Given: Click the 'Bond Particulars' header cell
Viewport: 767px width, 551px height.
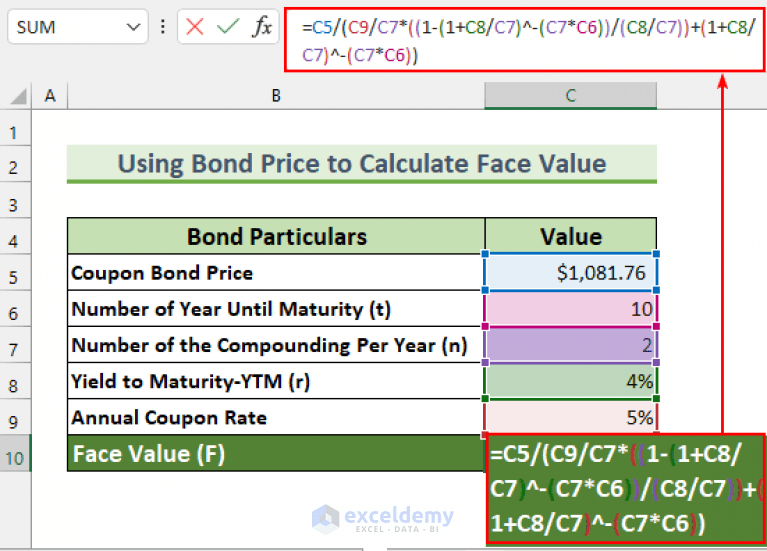Looking at the screenshot, I should [276, 236].
